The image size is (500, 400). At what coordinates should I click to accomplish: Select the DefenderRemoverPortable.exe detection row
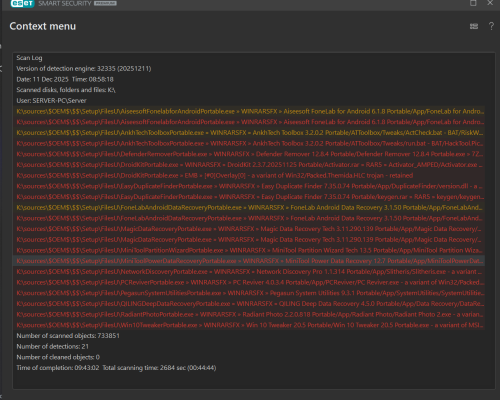pyautogui.click(x=250, y=154)
